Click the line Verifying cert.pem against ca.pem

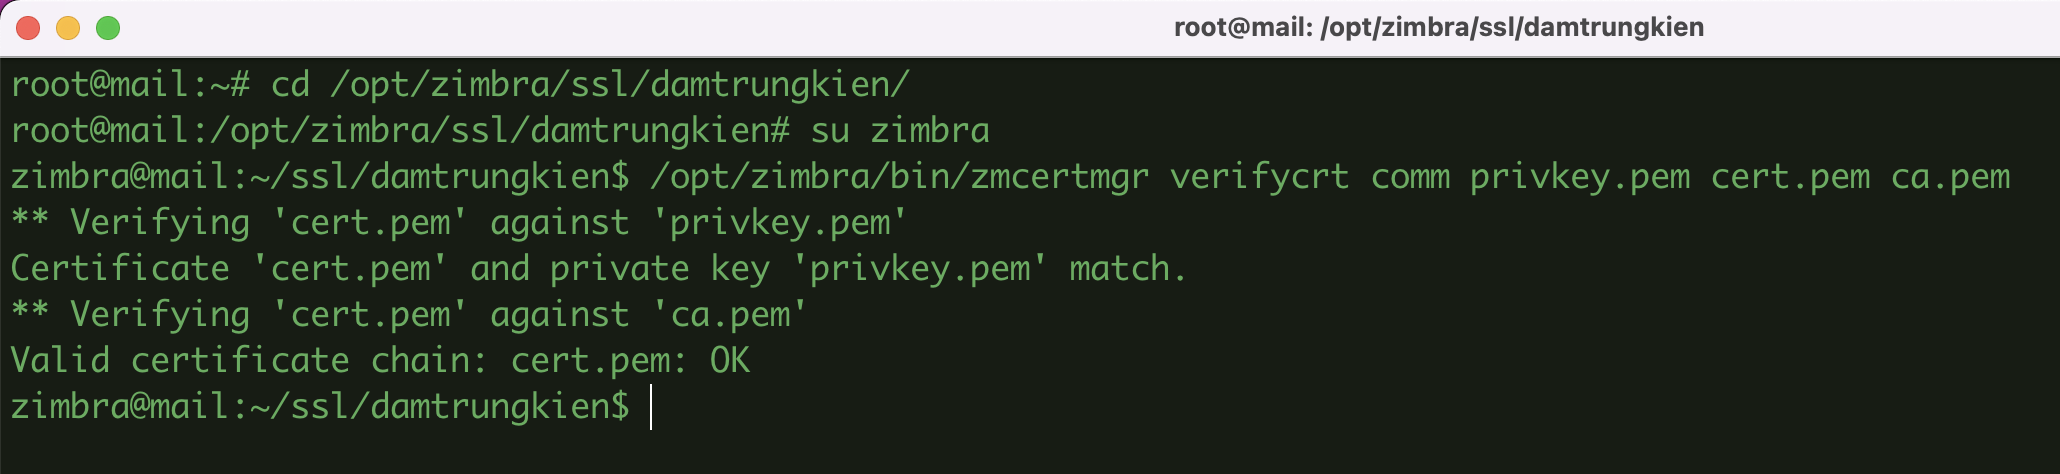pos(409,315)
